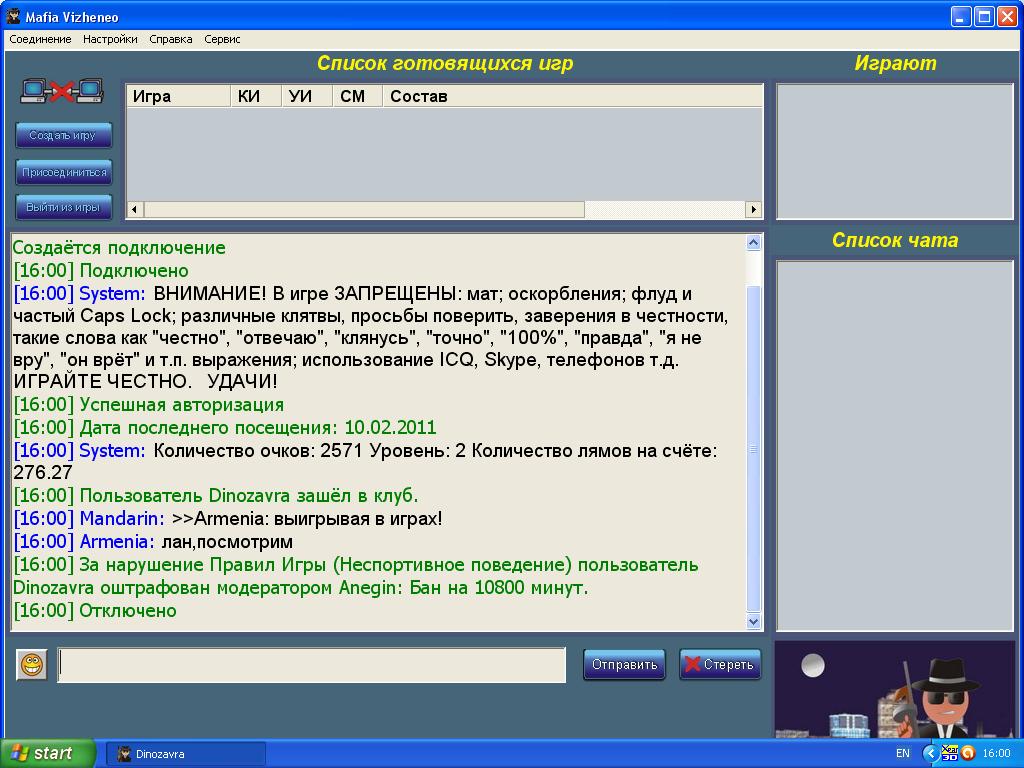Click the УИ column header

pos(307,96)
